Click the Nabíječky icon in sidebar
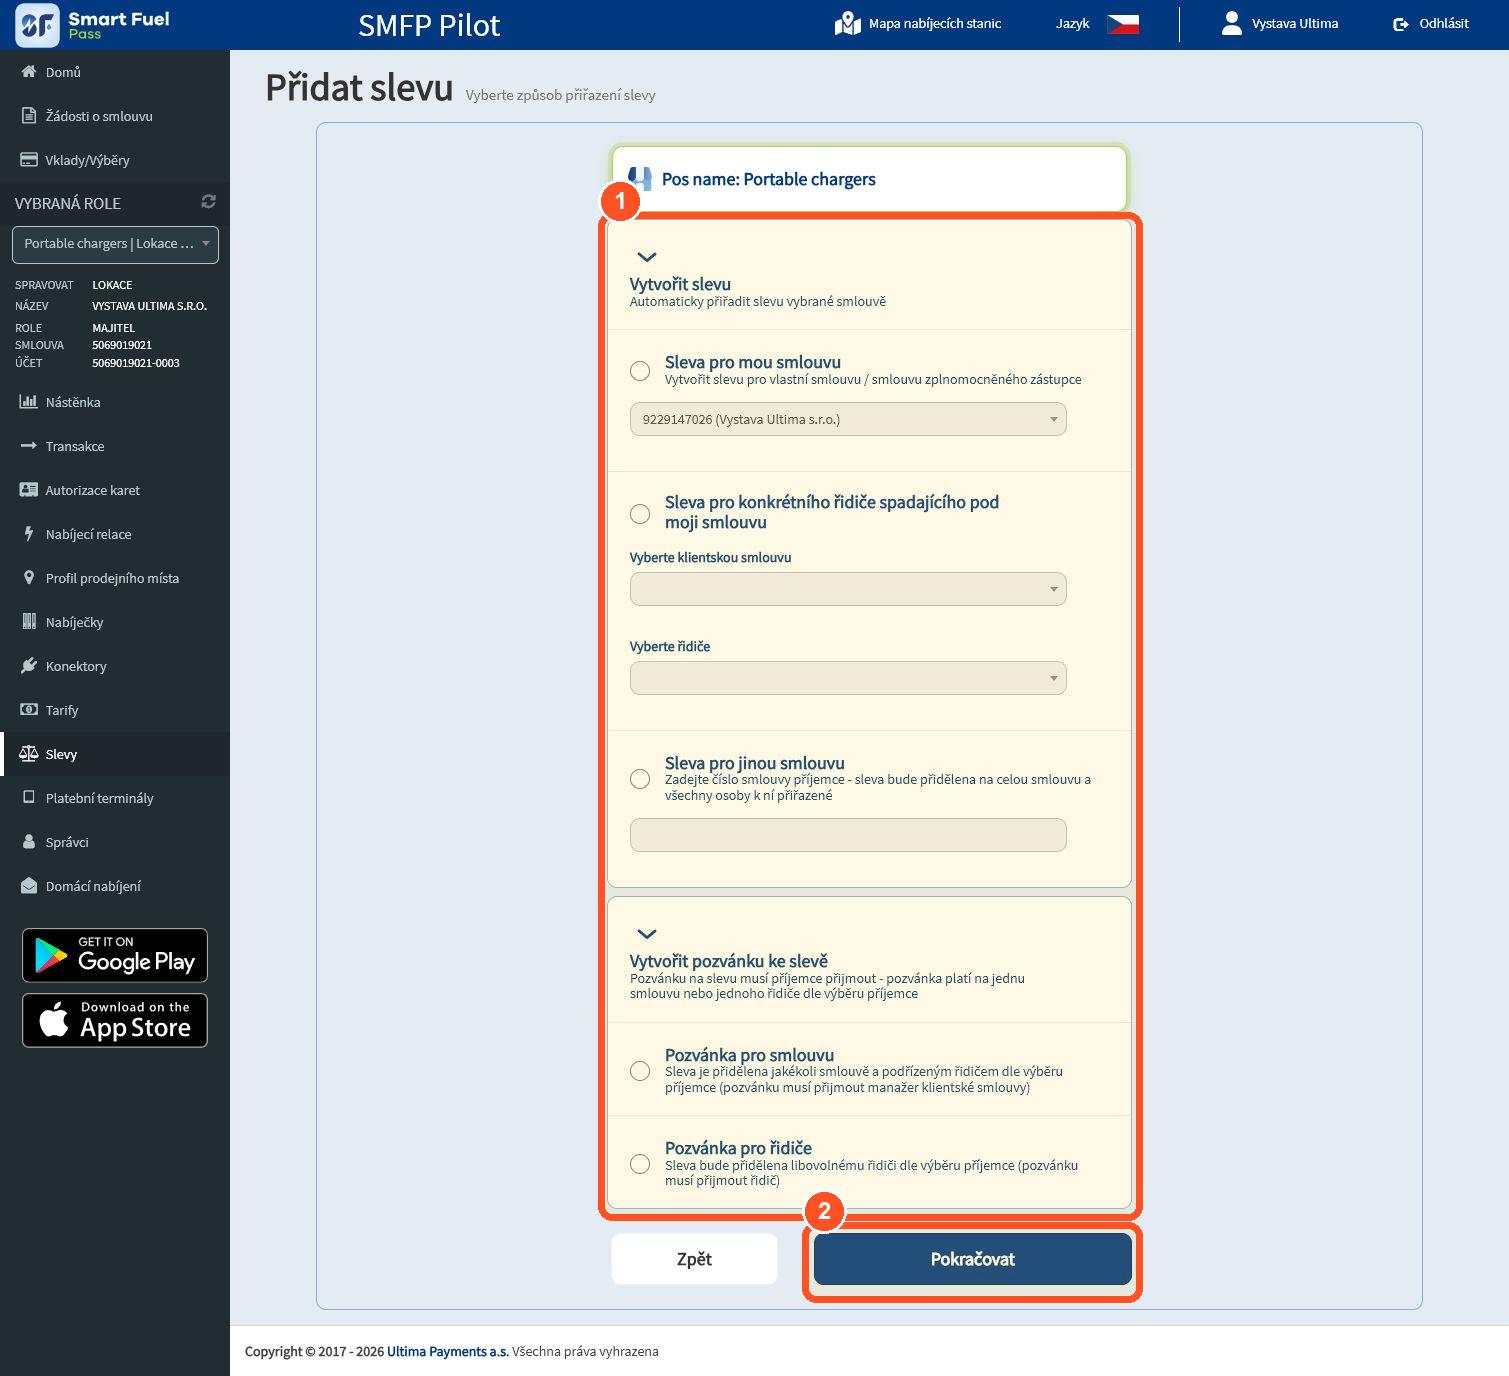 (x=29, y=622)
